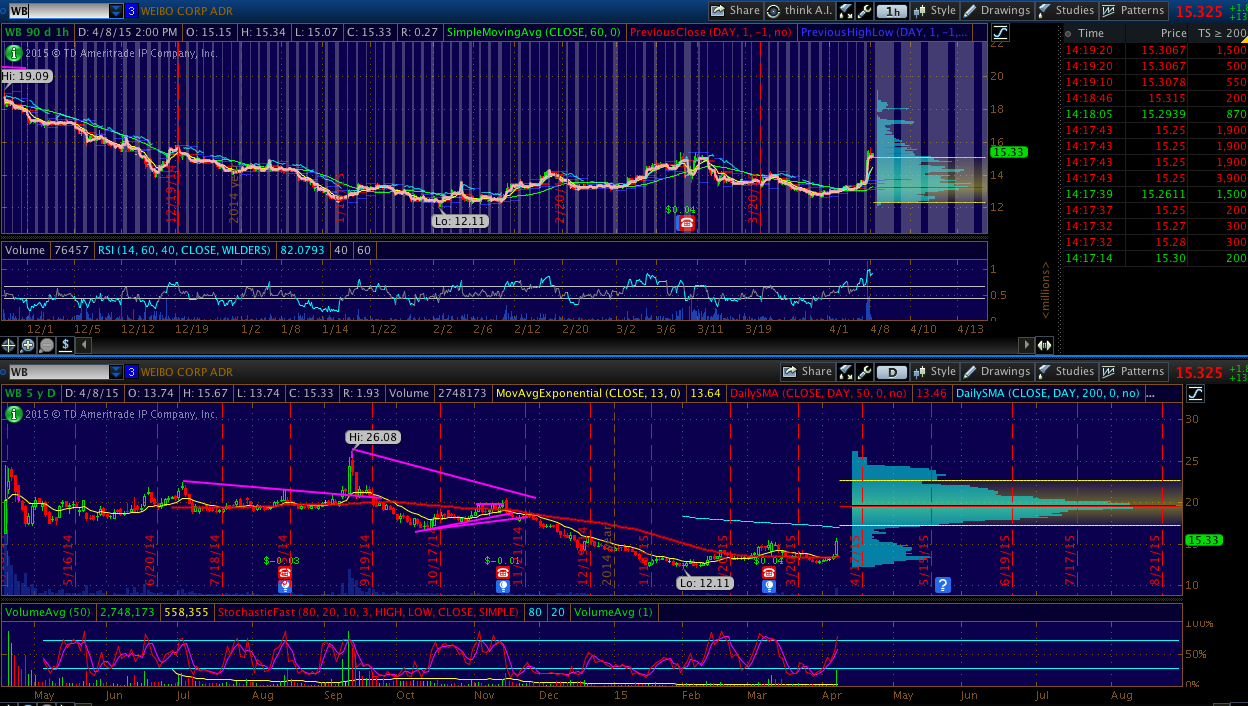Viewport: 1248px width, 706px height.
Task: Click the quick study flask icon in upper toolbar
Action: coord(846,11)
